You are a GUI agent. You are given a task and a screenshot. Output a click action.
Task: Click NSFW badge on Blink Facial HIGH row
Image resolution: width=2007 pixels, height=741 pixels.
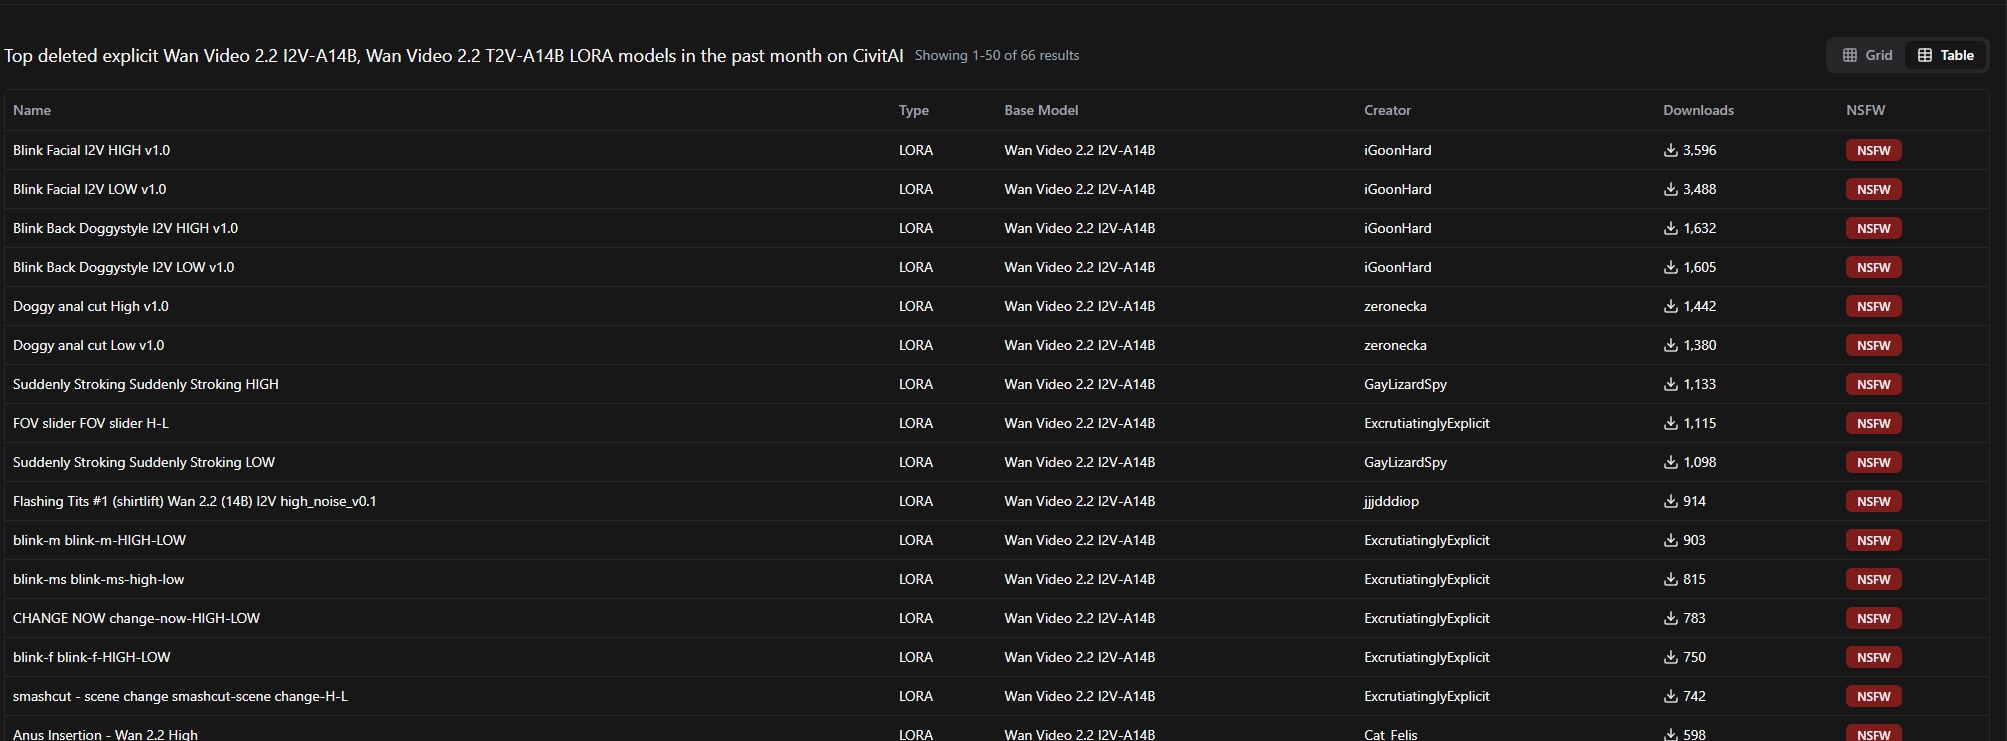pyautogui.click(x=1873, y=150)
